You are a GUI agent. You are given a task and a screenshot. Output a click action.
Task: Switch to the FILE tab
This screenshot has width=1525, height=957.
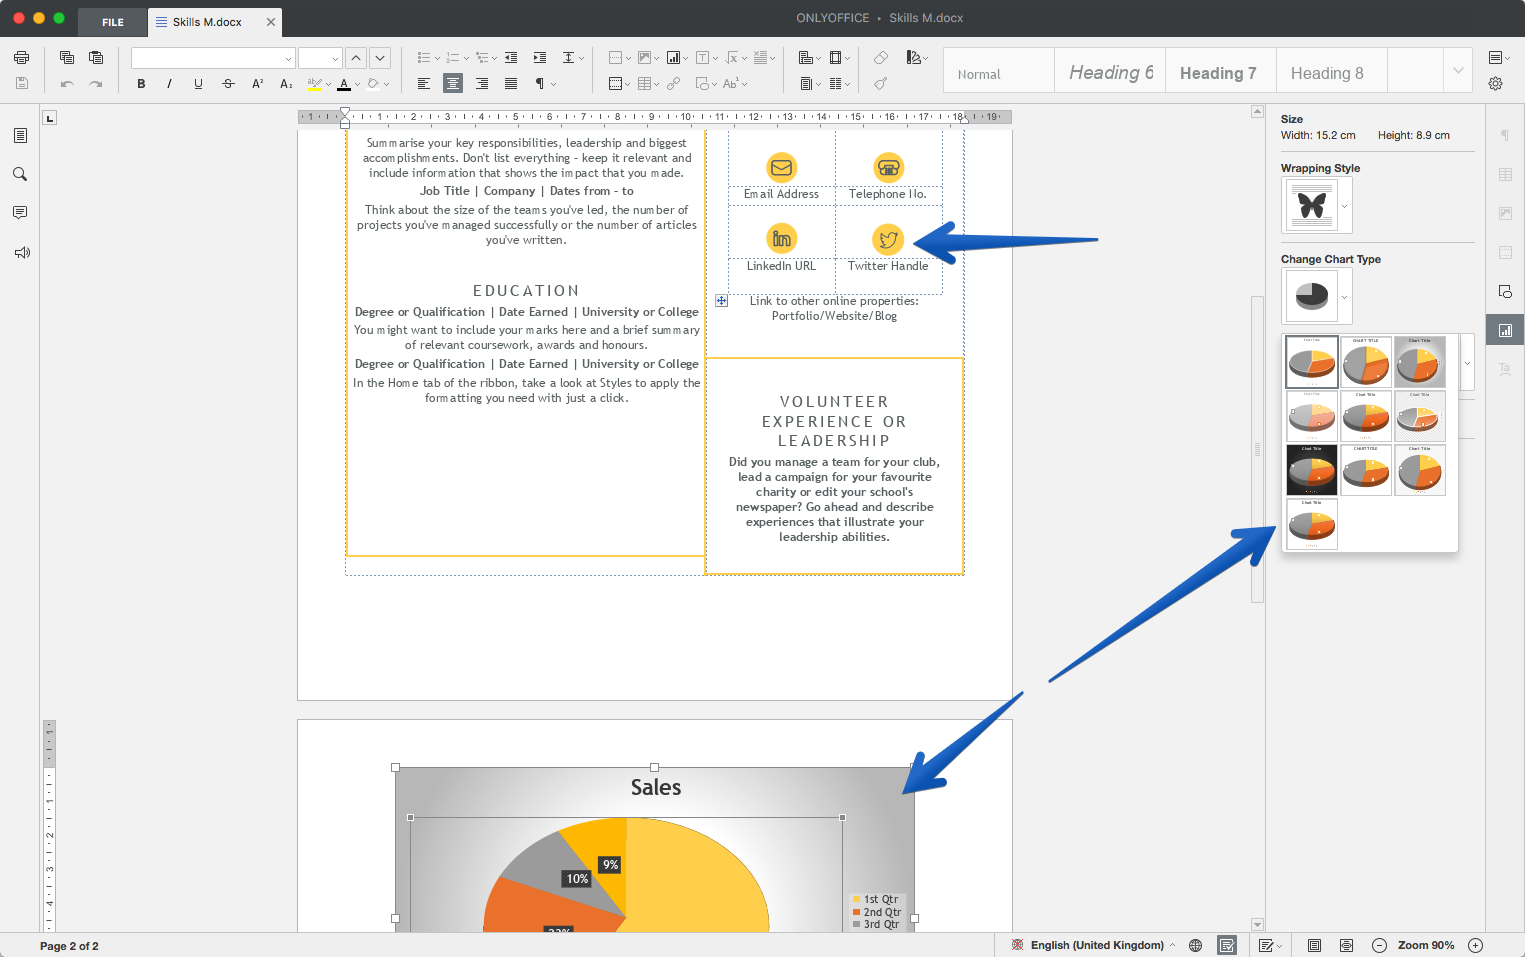coord(113,22)
